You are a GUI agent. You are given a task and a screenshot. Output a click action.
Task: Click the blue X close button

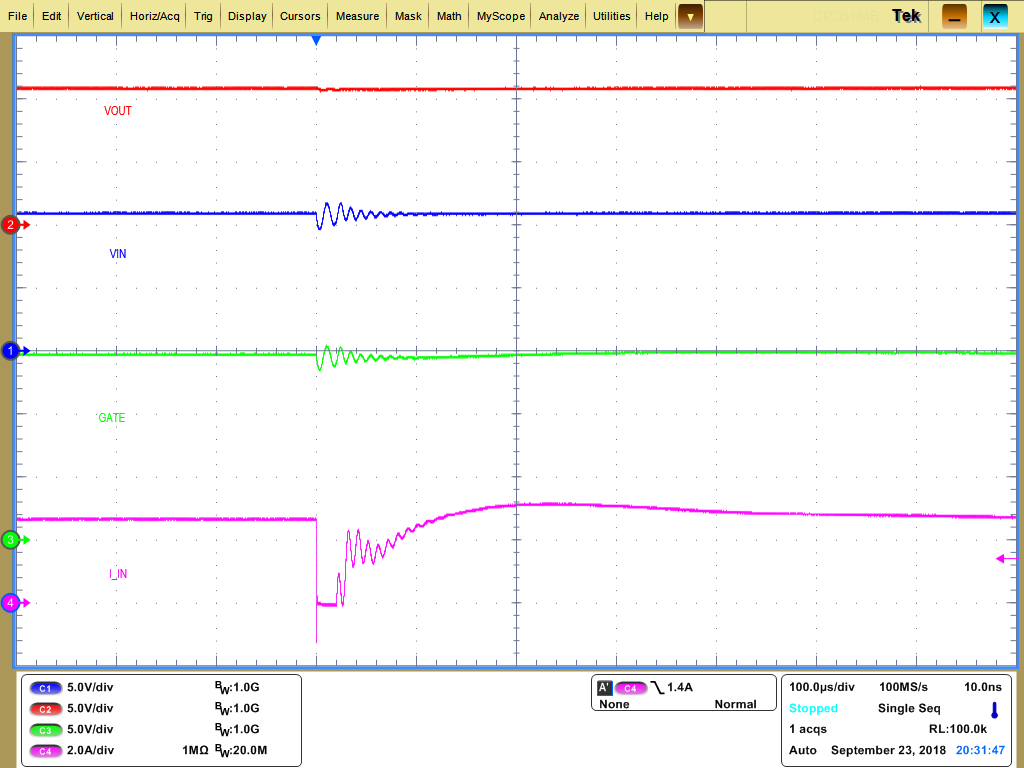tap(995, 17)
